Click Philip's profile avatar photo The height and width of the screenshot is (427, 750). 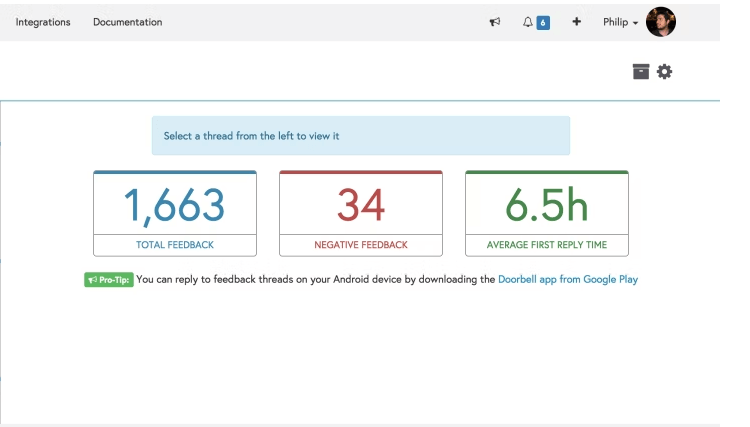pyautogui.click(x=661, y=22)
